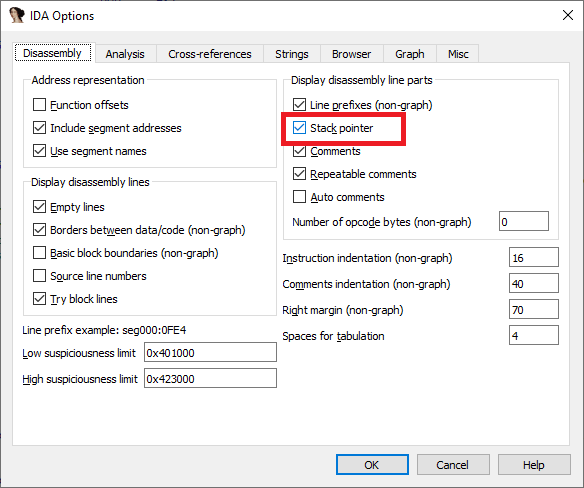
Task: Turn on Source line numbers
Action: (39, 276)
